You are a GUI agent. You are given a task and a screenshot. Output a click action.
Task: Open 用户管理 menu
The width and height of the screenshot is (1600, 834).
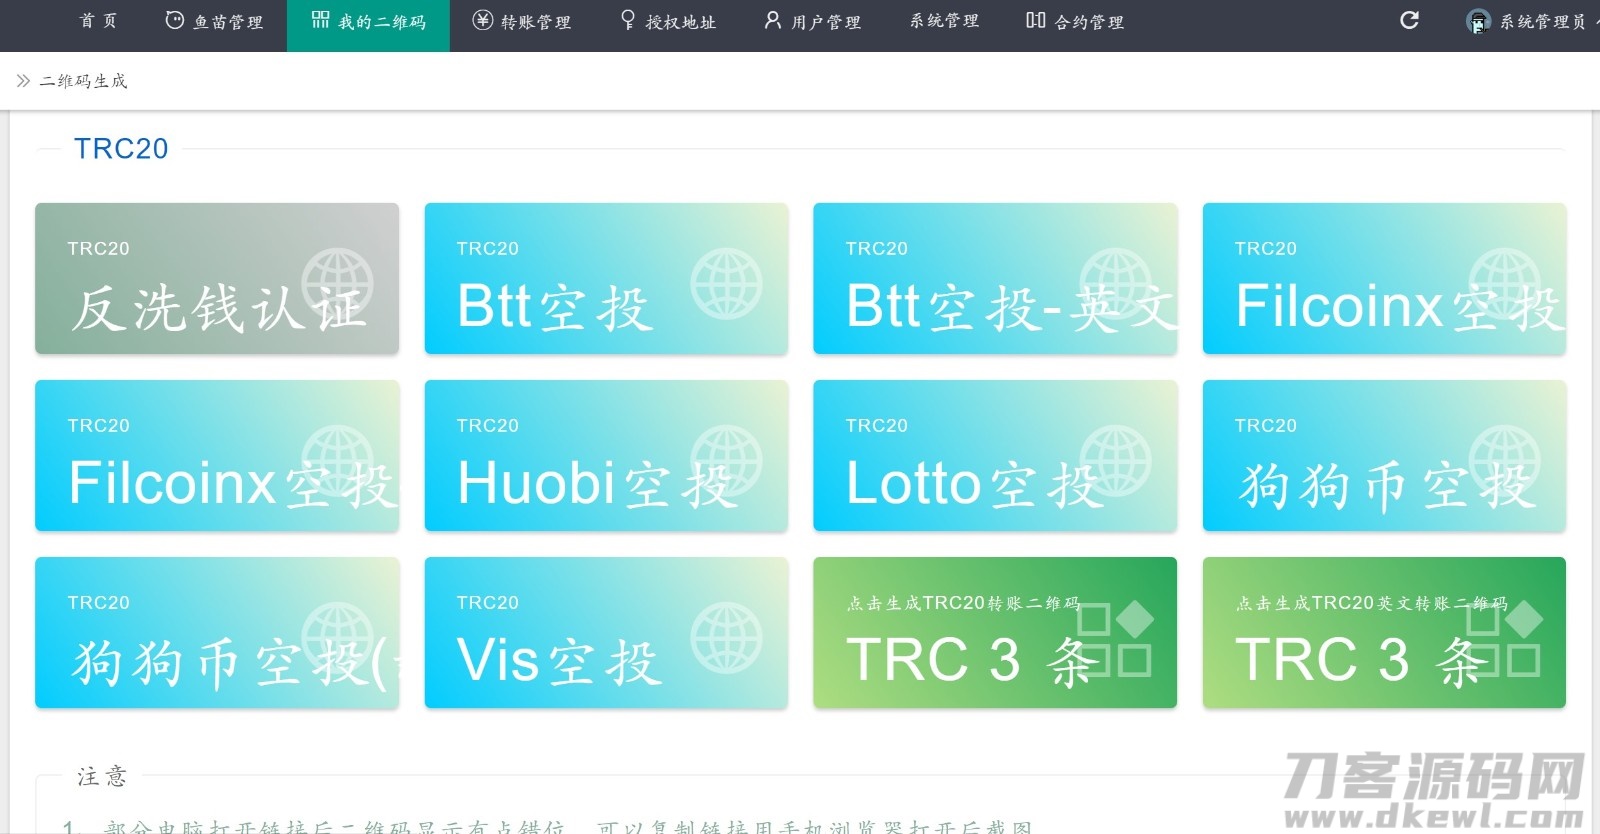(812, 21)
